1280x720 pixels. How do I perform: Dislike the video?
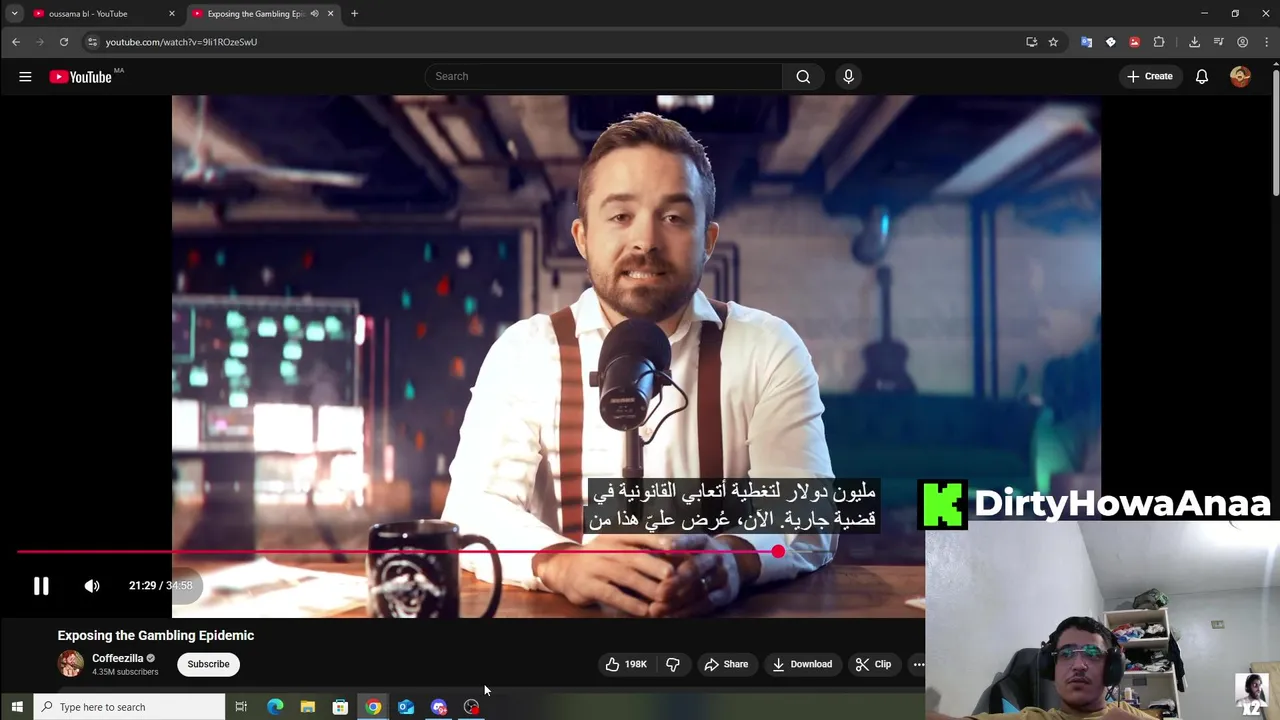673,664
